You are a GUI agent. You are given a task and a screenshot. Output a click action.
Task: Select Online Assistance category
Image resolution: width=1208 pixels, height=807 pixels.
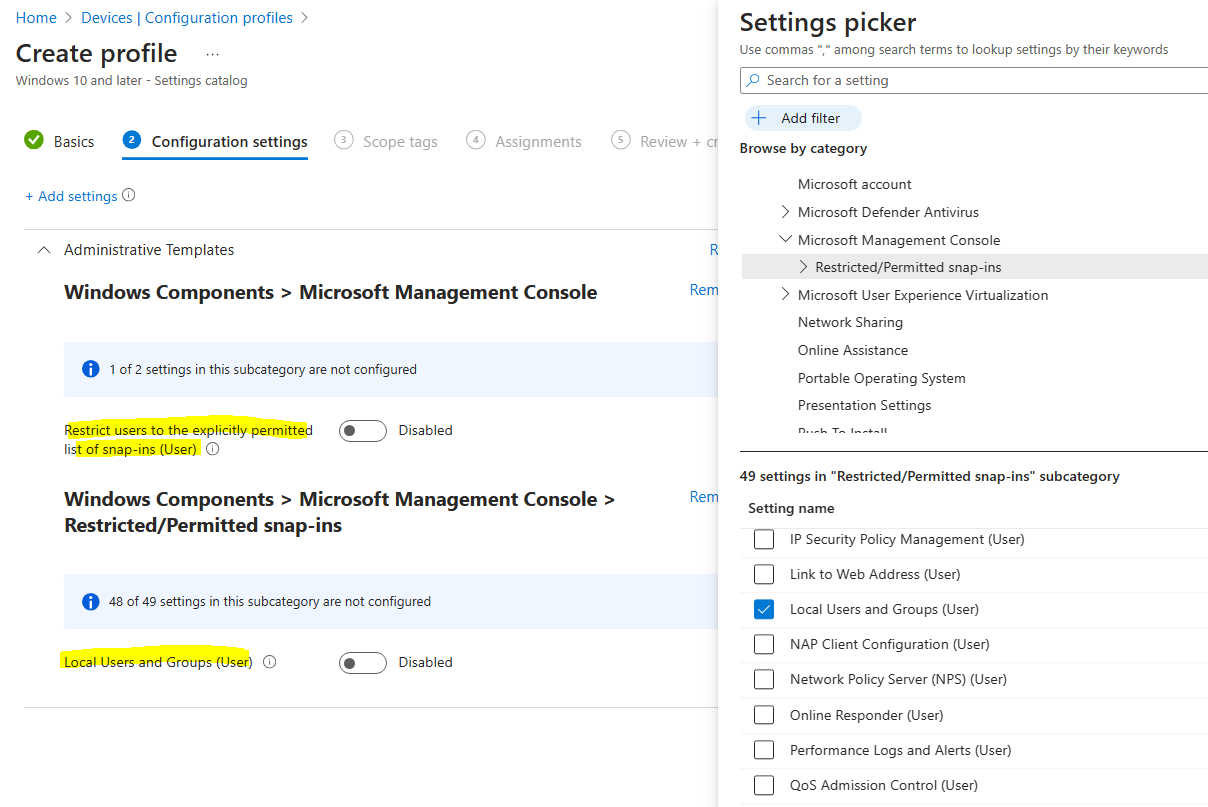pos(853,350)
